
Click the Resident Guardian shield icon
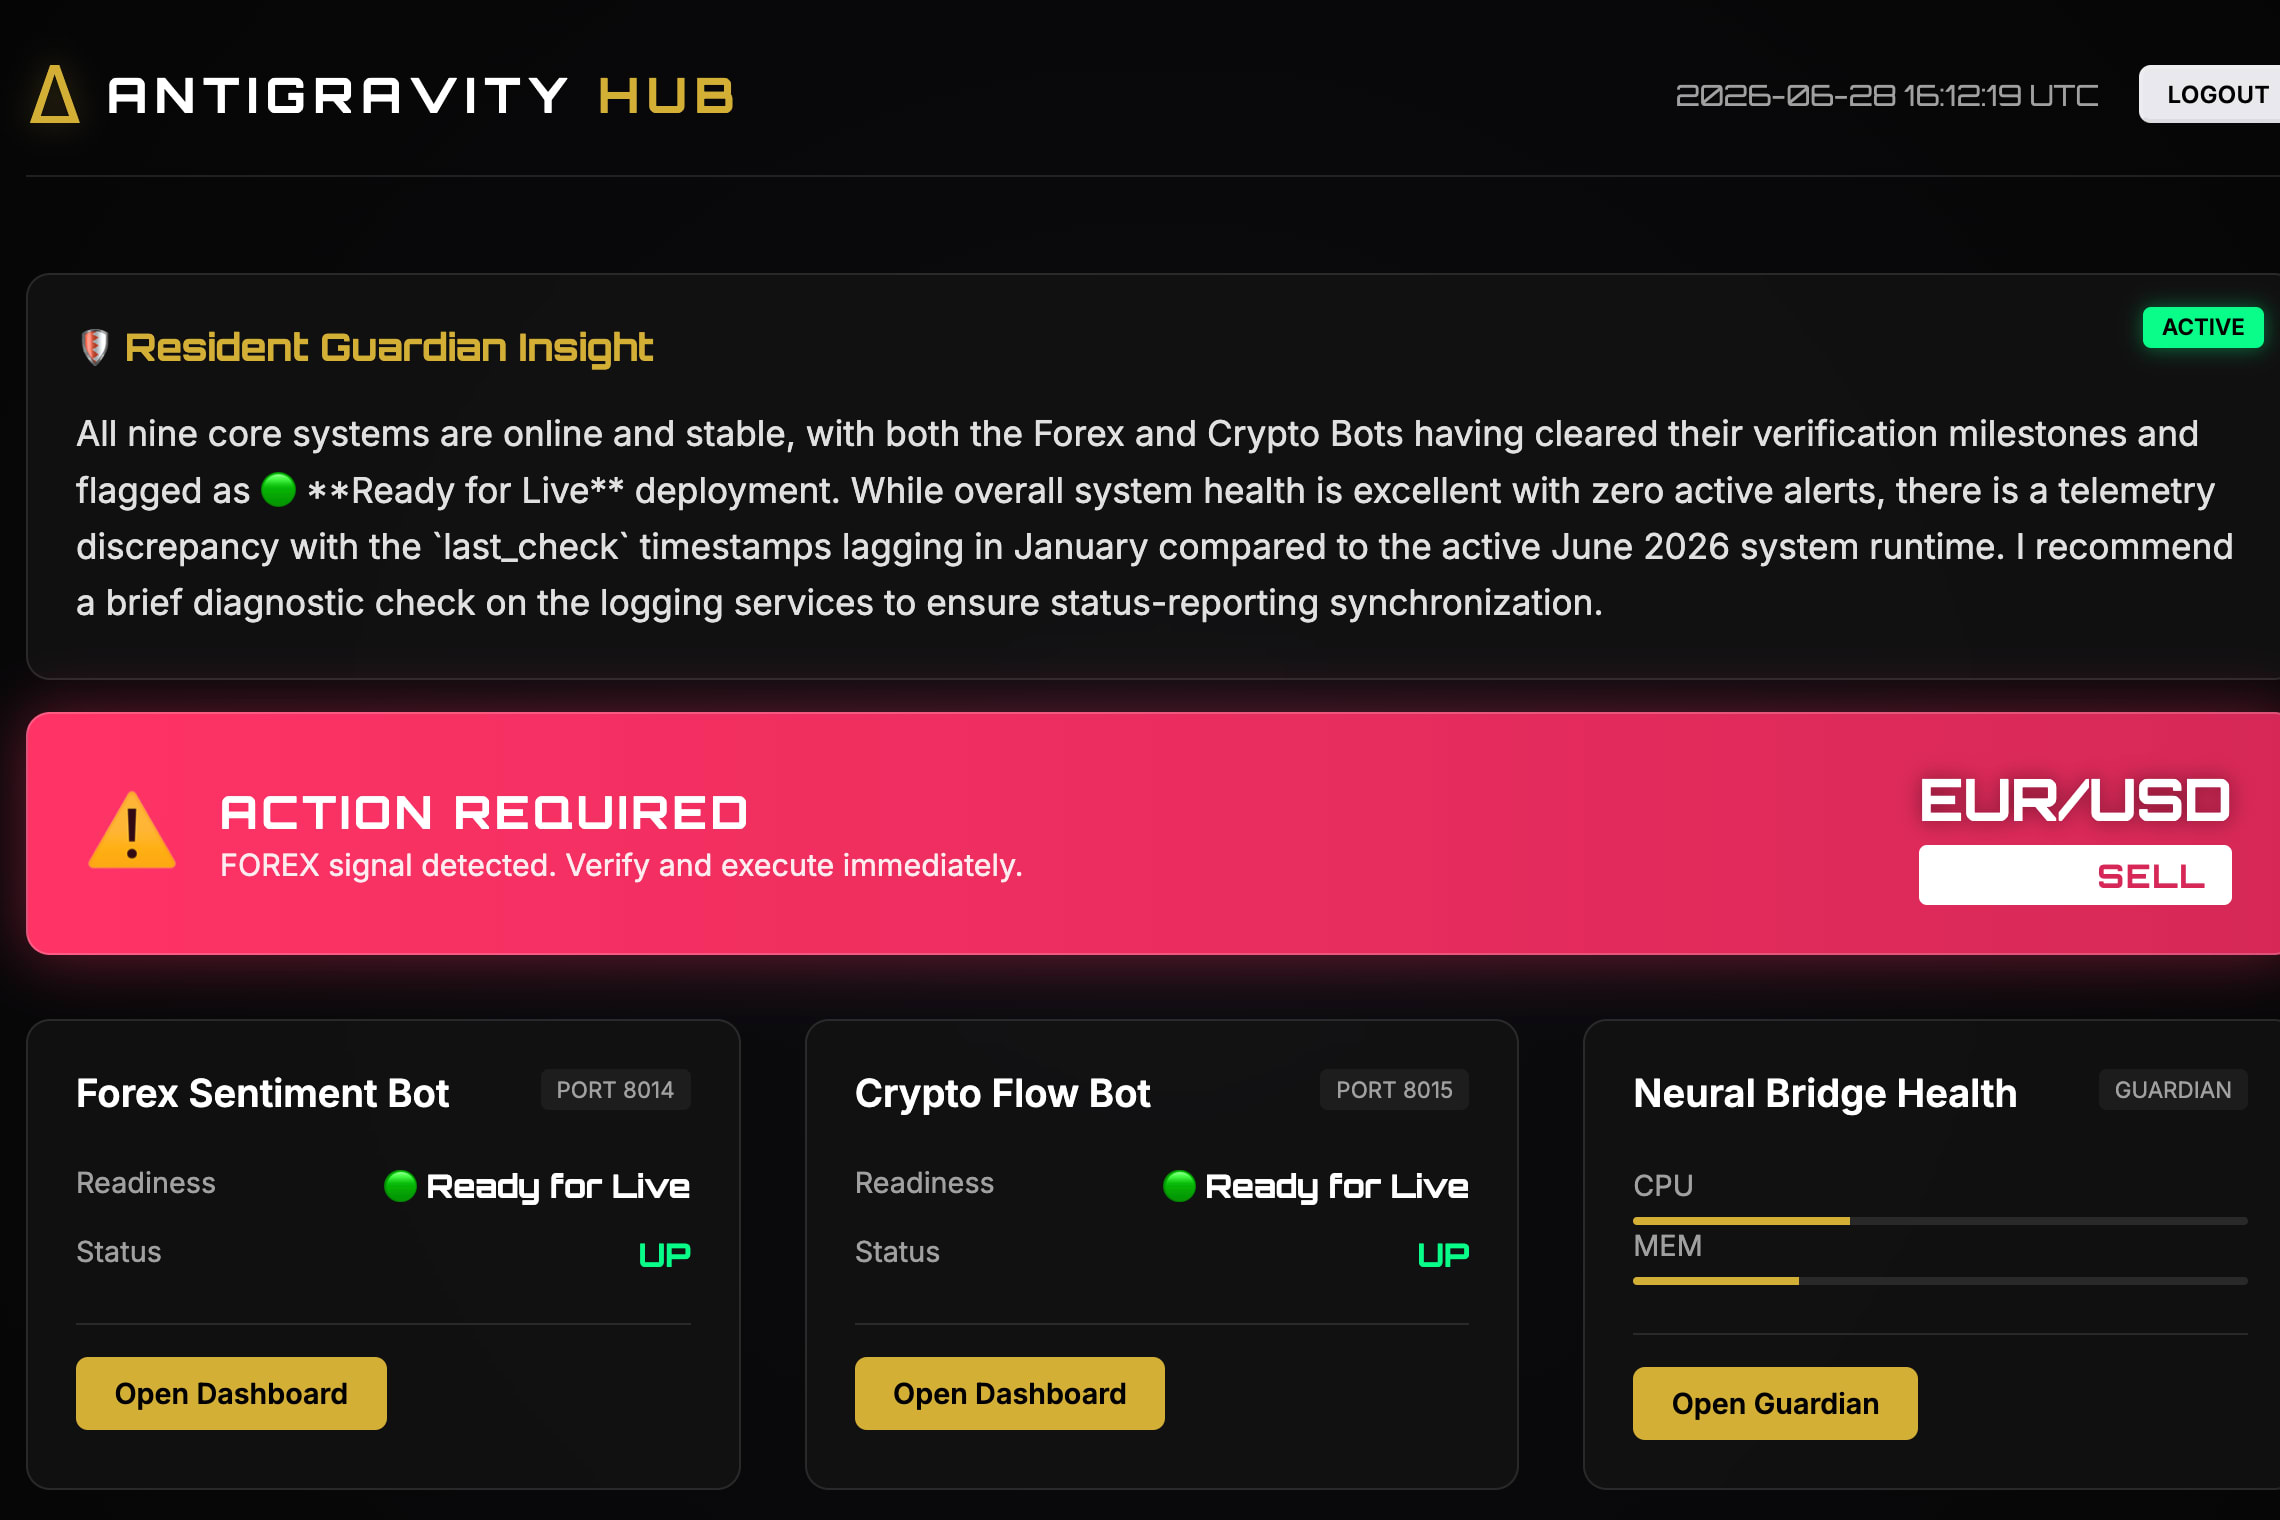tap(94, 347)
